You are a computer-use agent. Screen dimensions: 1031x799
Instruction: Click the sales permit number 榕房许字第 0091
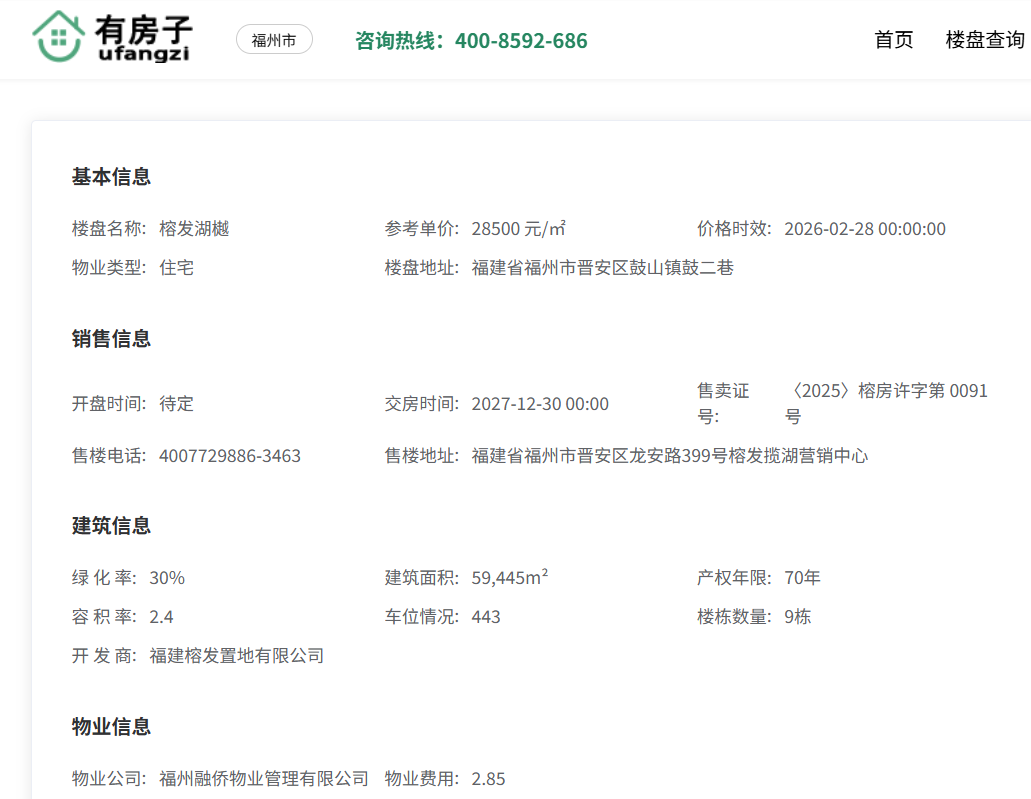(888, 391)
